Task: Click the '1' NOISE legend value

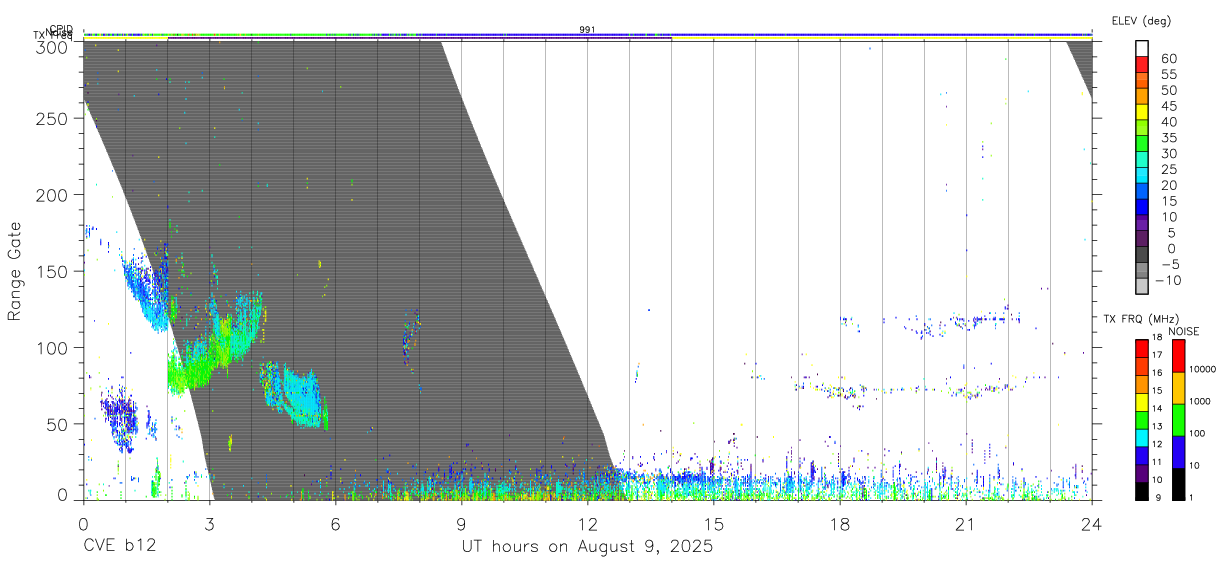Action: pyautogui.click(x=1190, y=497)
